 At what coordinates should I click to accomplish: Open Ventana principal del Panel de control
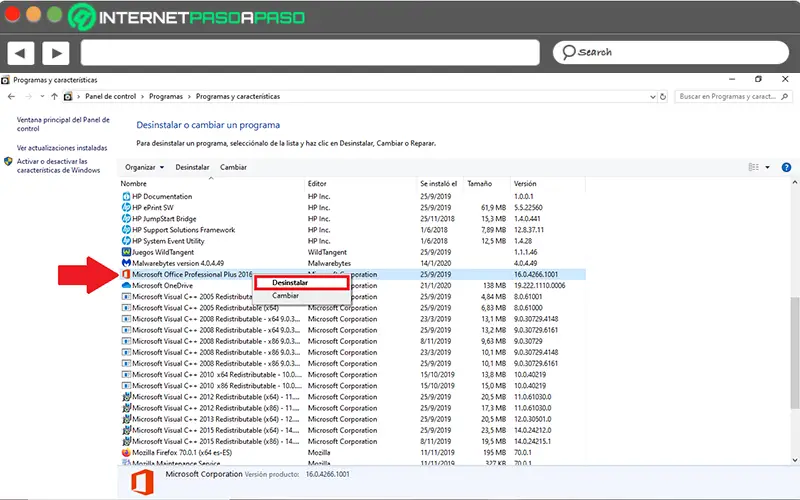pyautogui.click(x=63, y=124)
